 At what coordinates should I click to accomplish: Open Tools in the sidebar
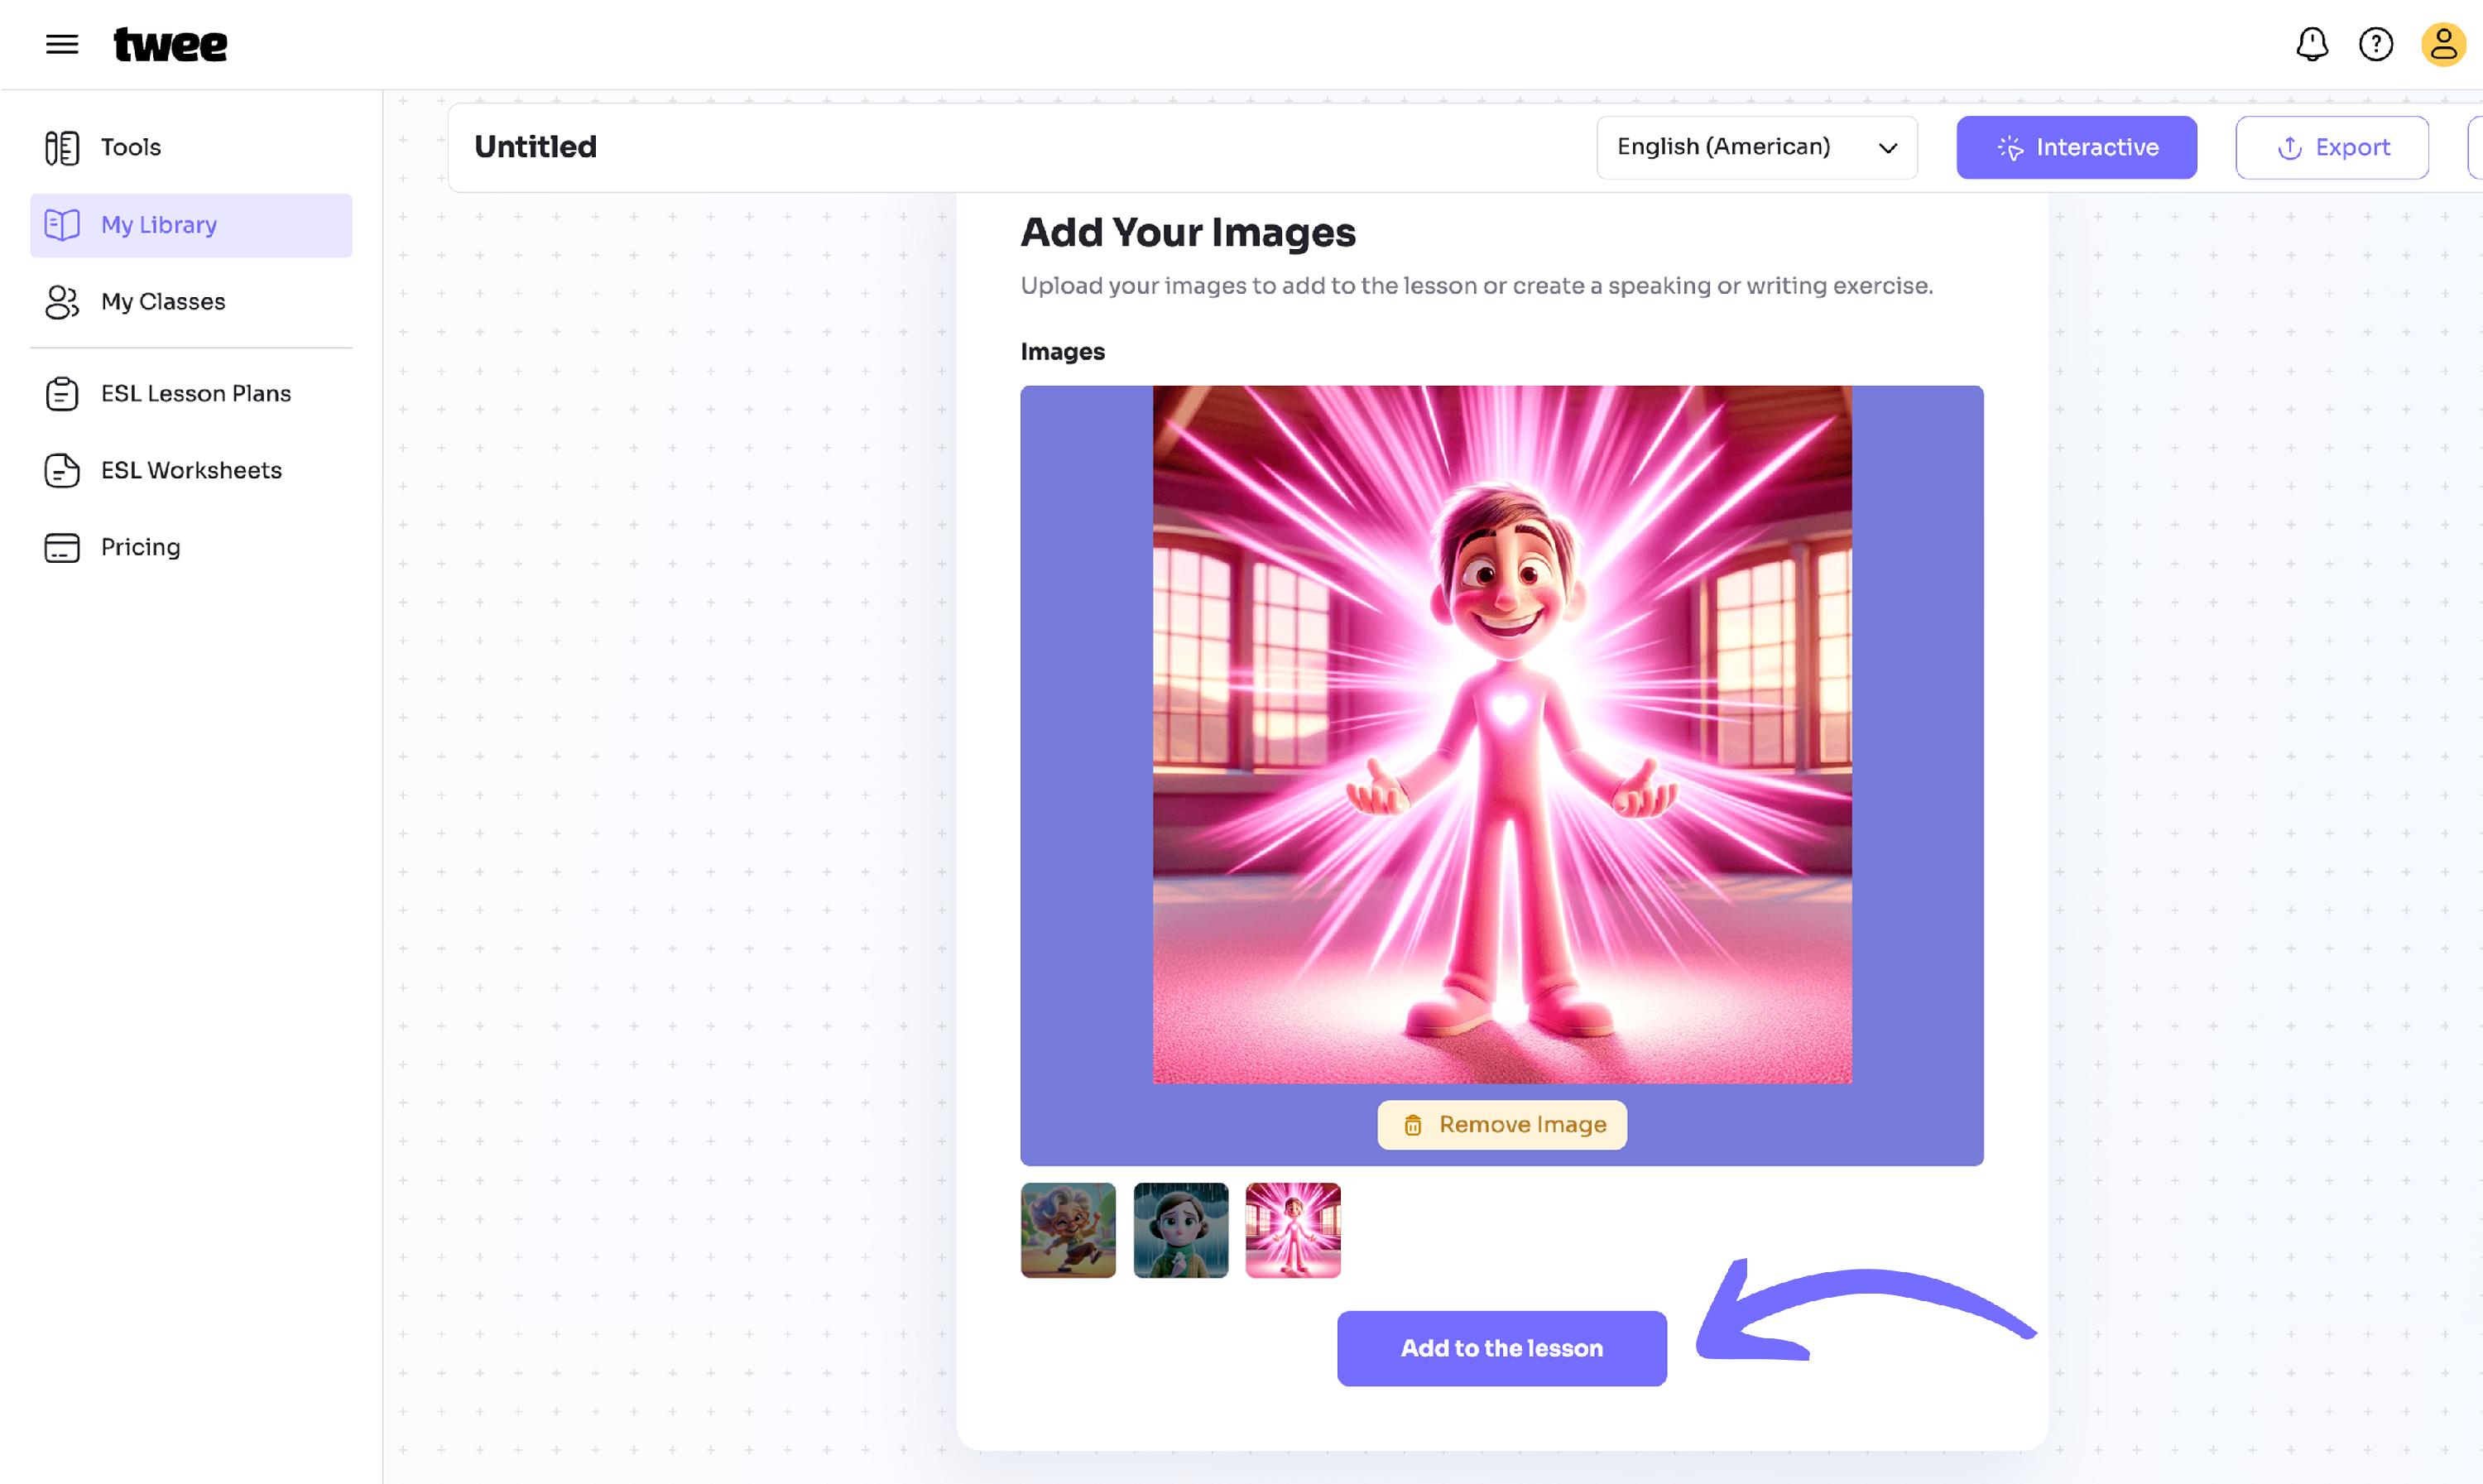(x=191, y=148)
